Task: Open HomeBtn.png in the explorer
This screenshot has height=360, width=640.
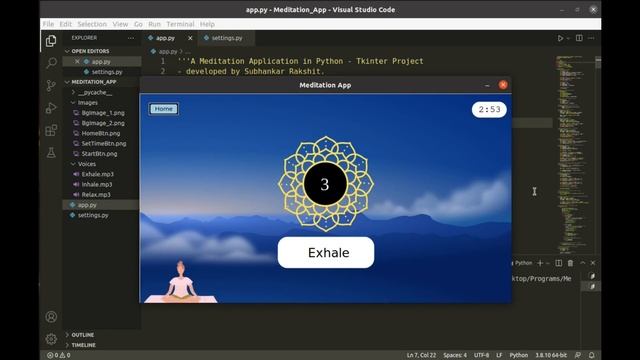Action: 101,133
